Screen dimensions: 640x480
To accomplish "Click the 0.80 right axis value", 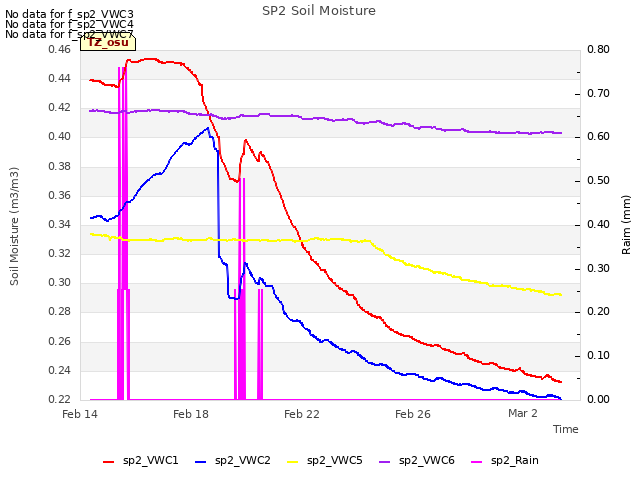I will (x=598, y=49).
